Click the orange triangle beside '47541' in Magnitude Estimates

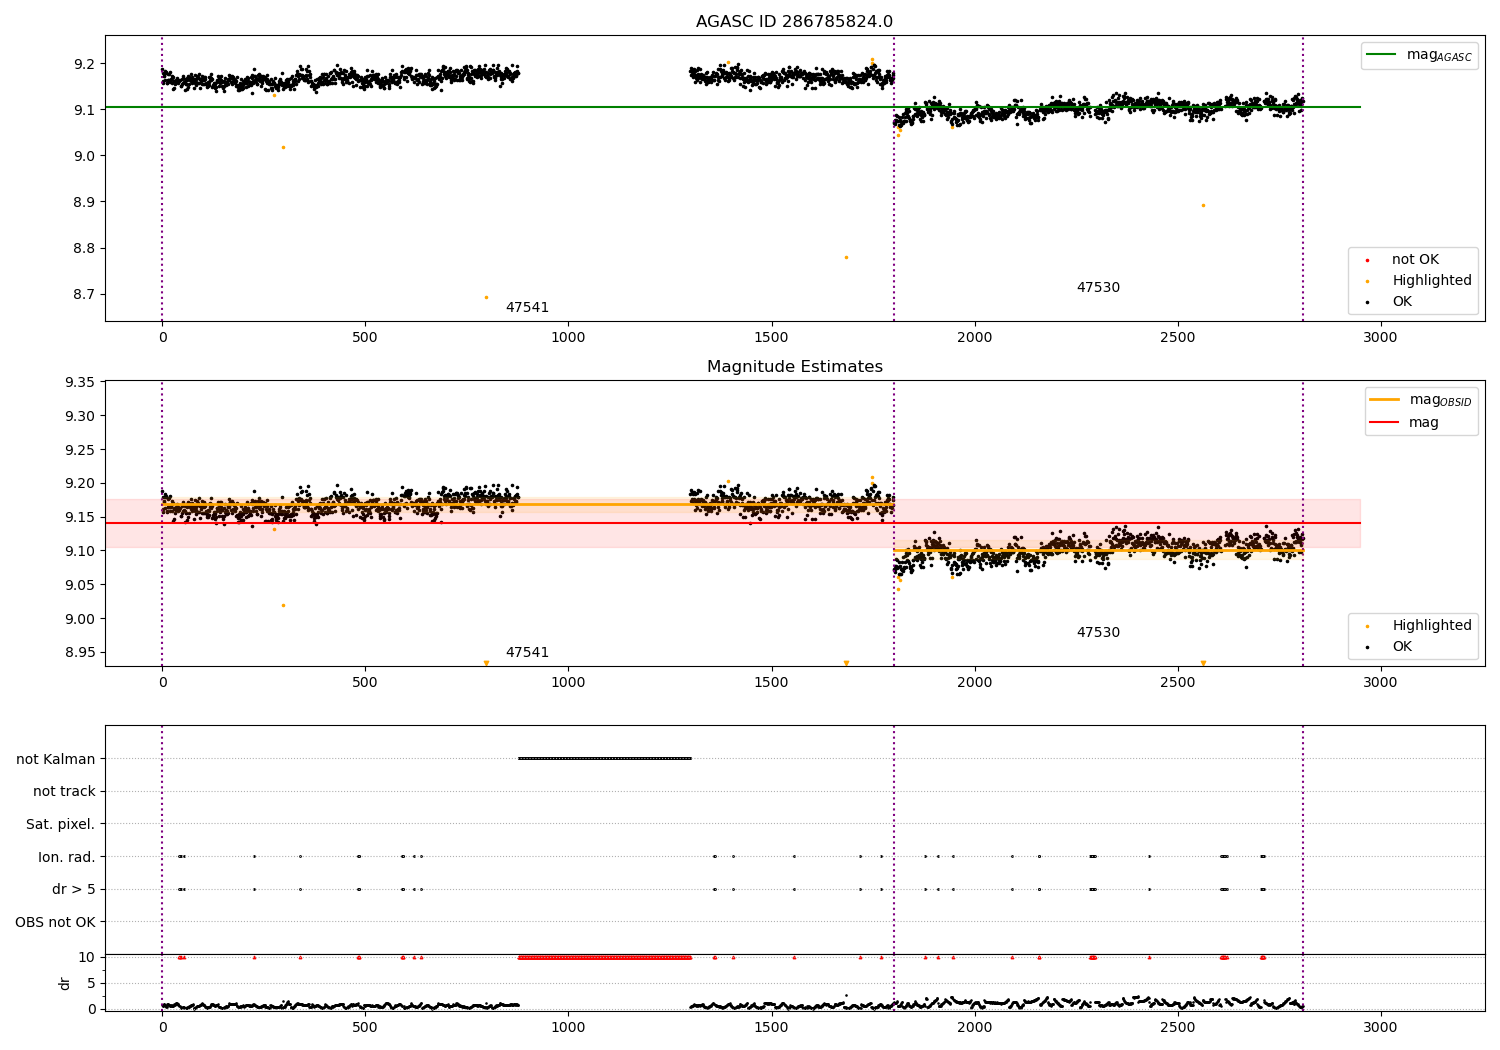click(x=486, y=663)
